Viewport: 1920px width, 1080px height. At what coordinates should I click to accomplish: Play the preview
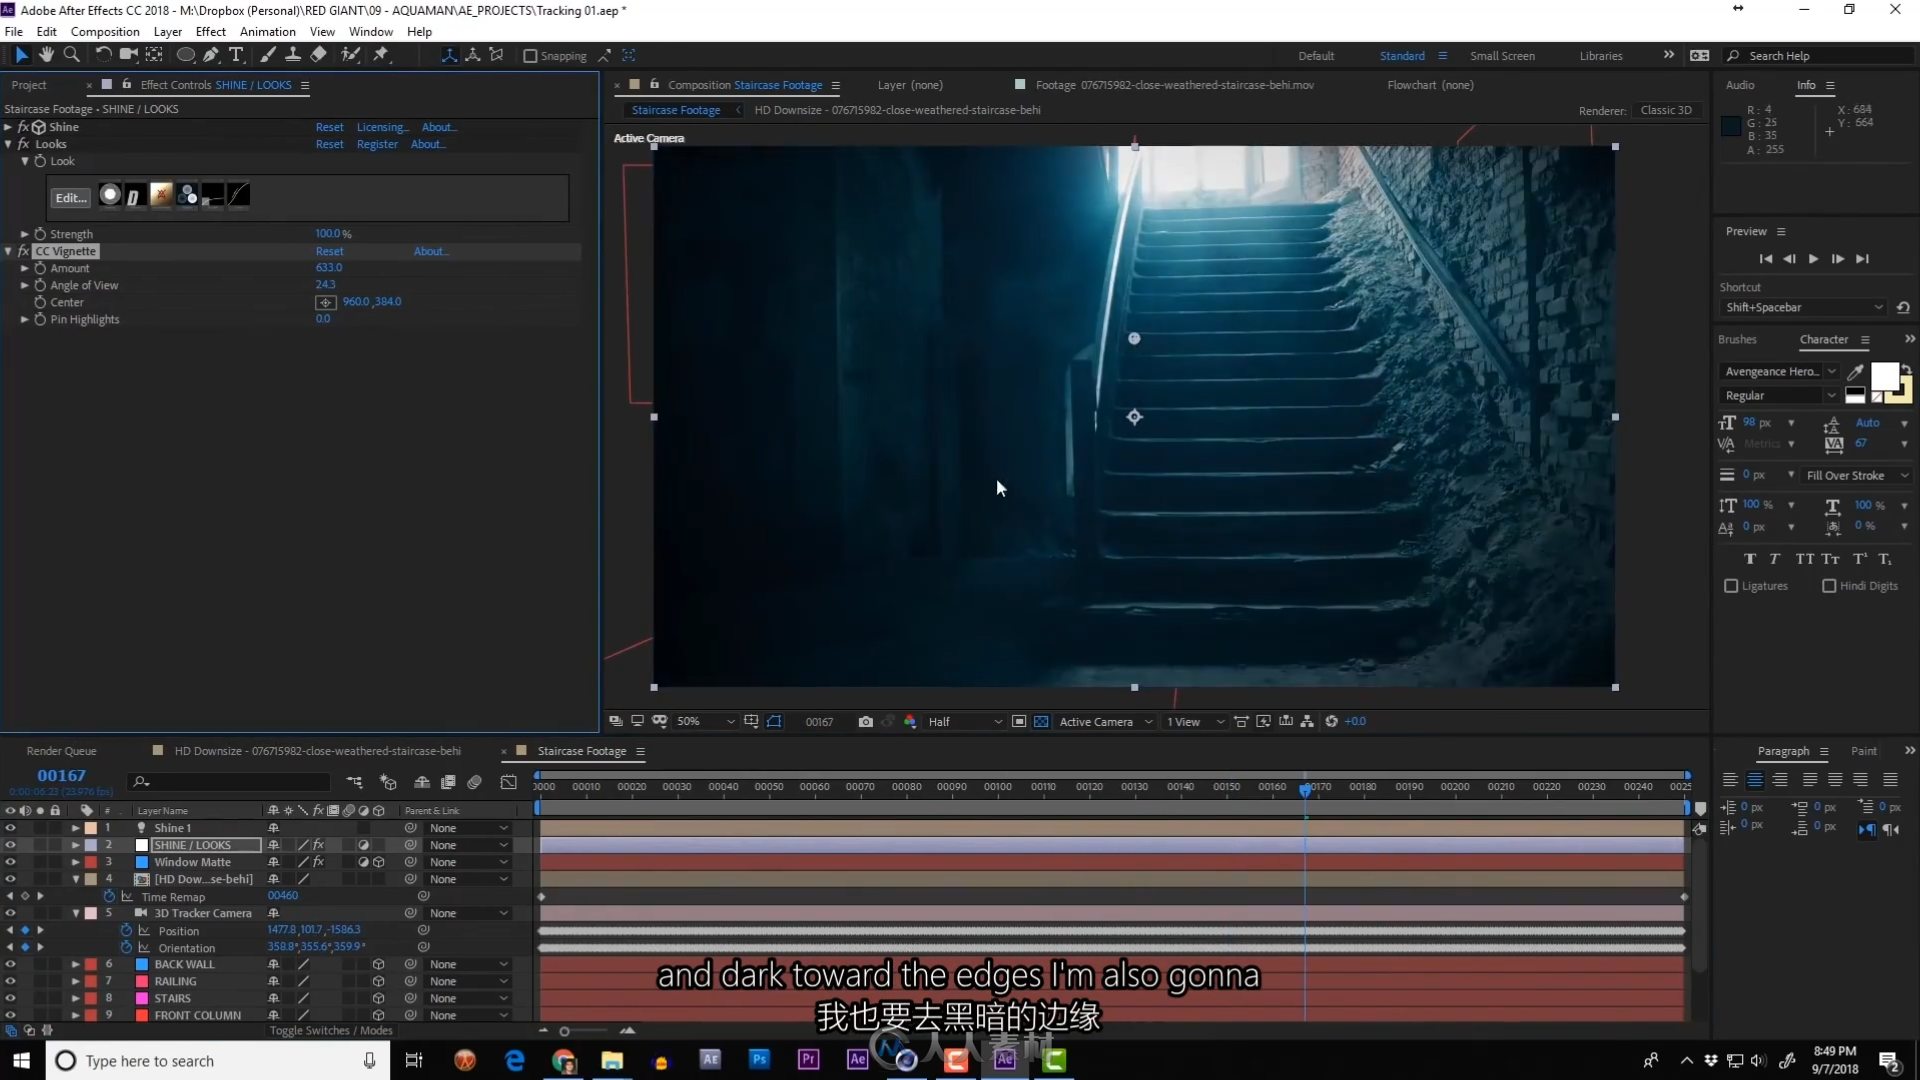1813,259
